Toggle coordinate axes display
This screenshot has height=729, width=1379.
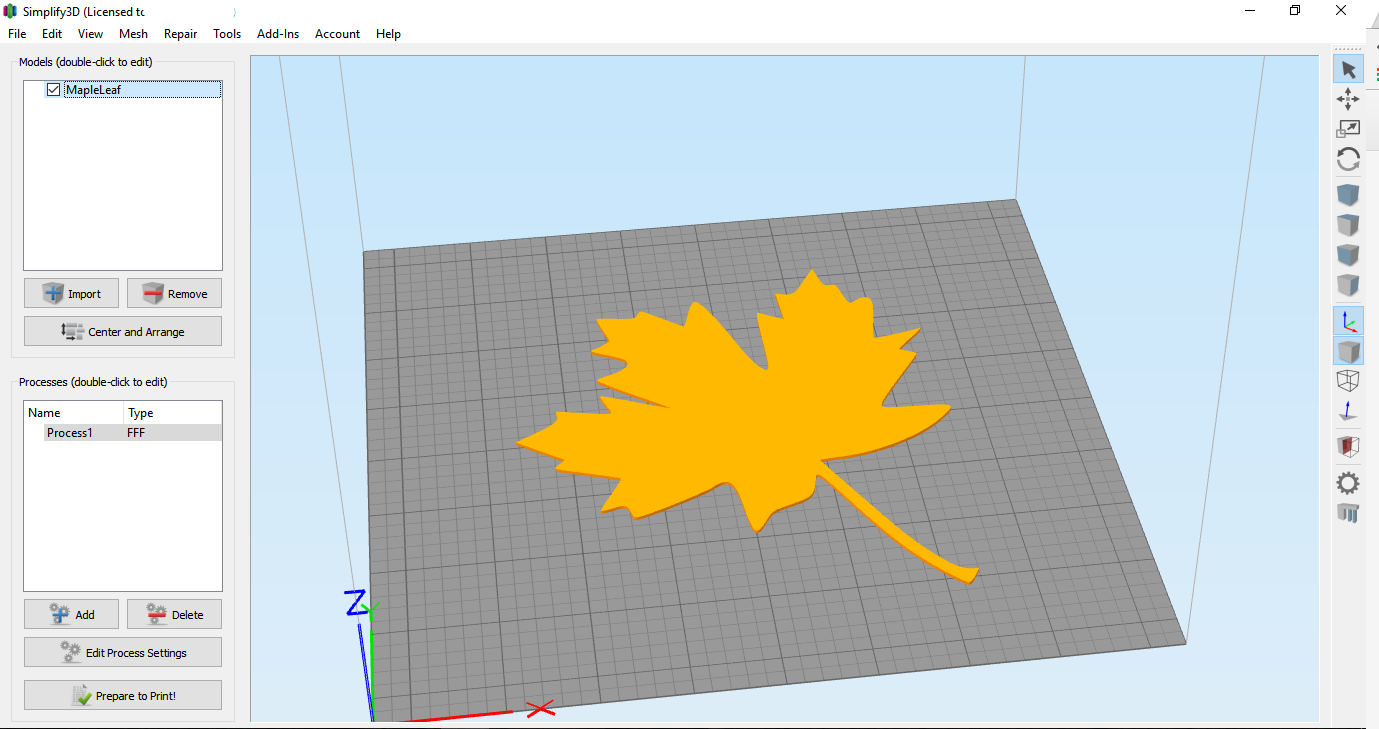click(x=1348, y=321)
